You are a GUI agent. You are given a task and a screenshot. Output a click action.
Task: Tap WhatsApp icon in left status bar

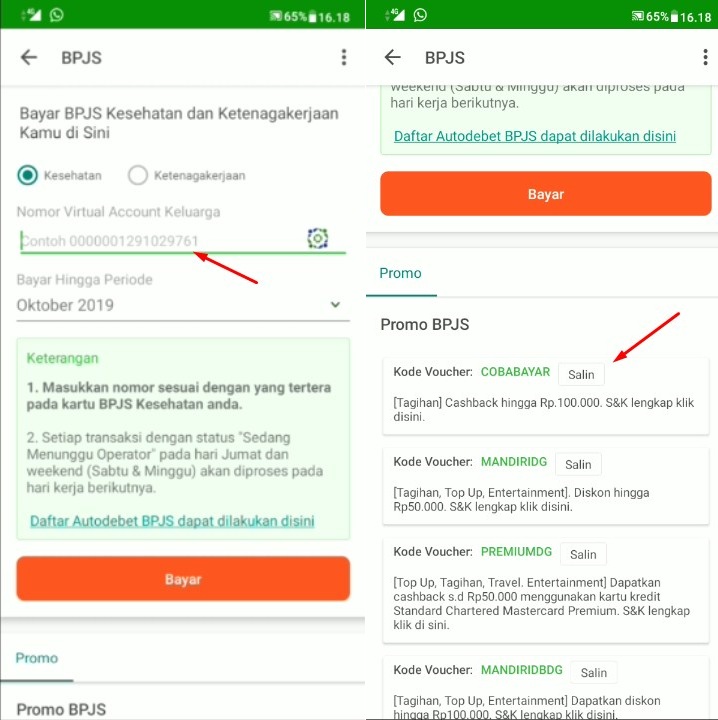56,15
